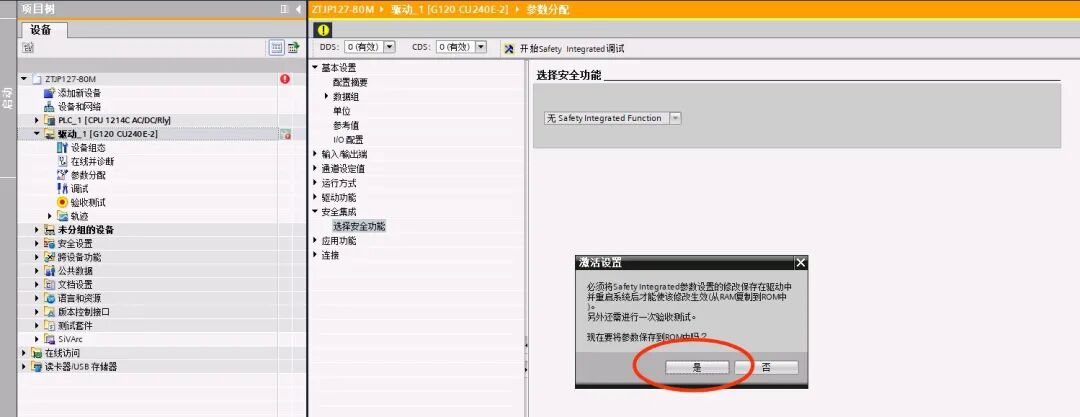Expand the 测试套件 node
Screen dimensions: 1080x417
tap(37, 325)
